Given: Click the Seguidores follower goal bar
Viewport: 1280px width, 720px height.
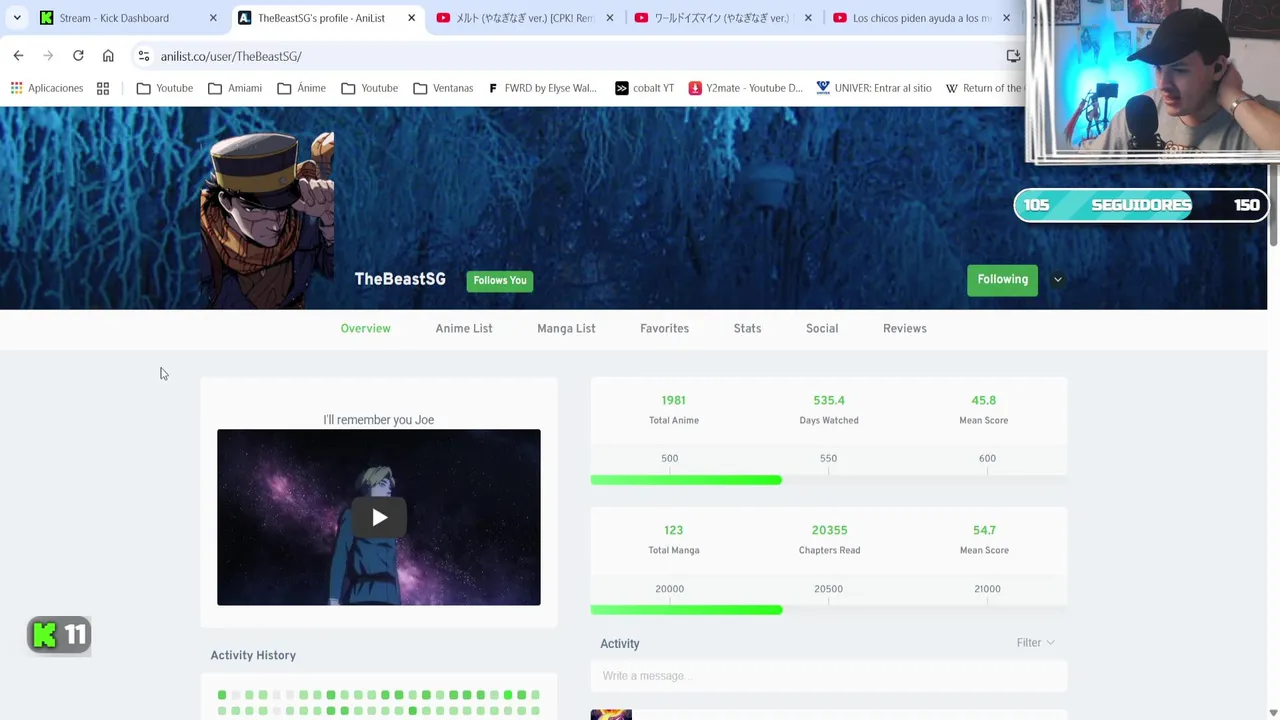Looking at the screenshot, I should pyautogui.click(x=1141, y=205).
